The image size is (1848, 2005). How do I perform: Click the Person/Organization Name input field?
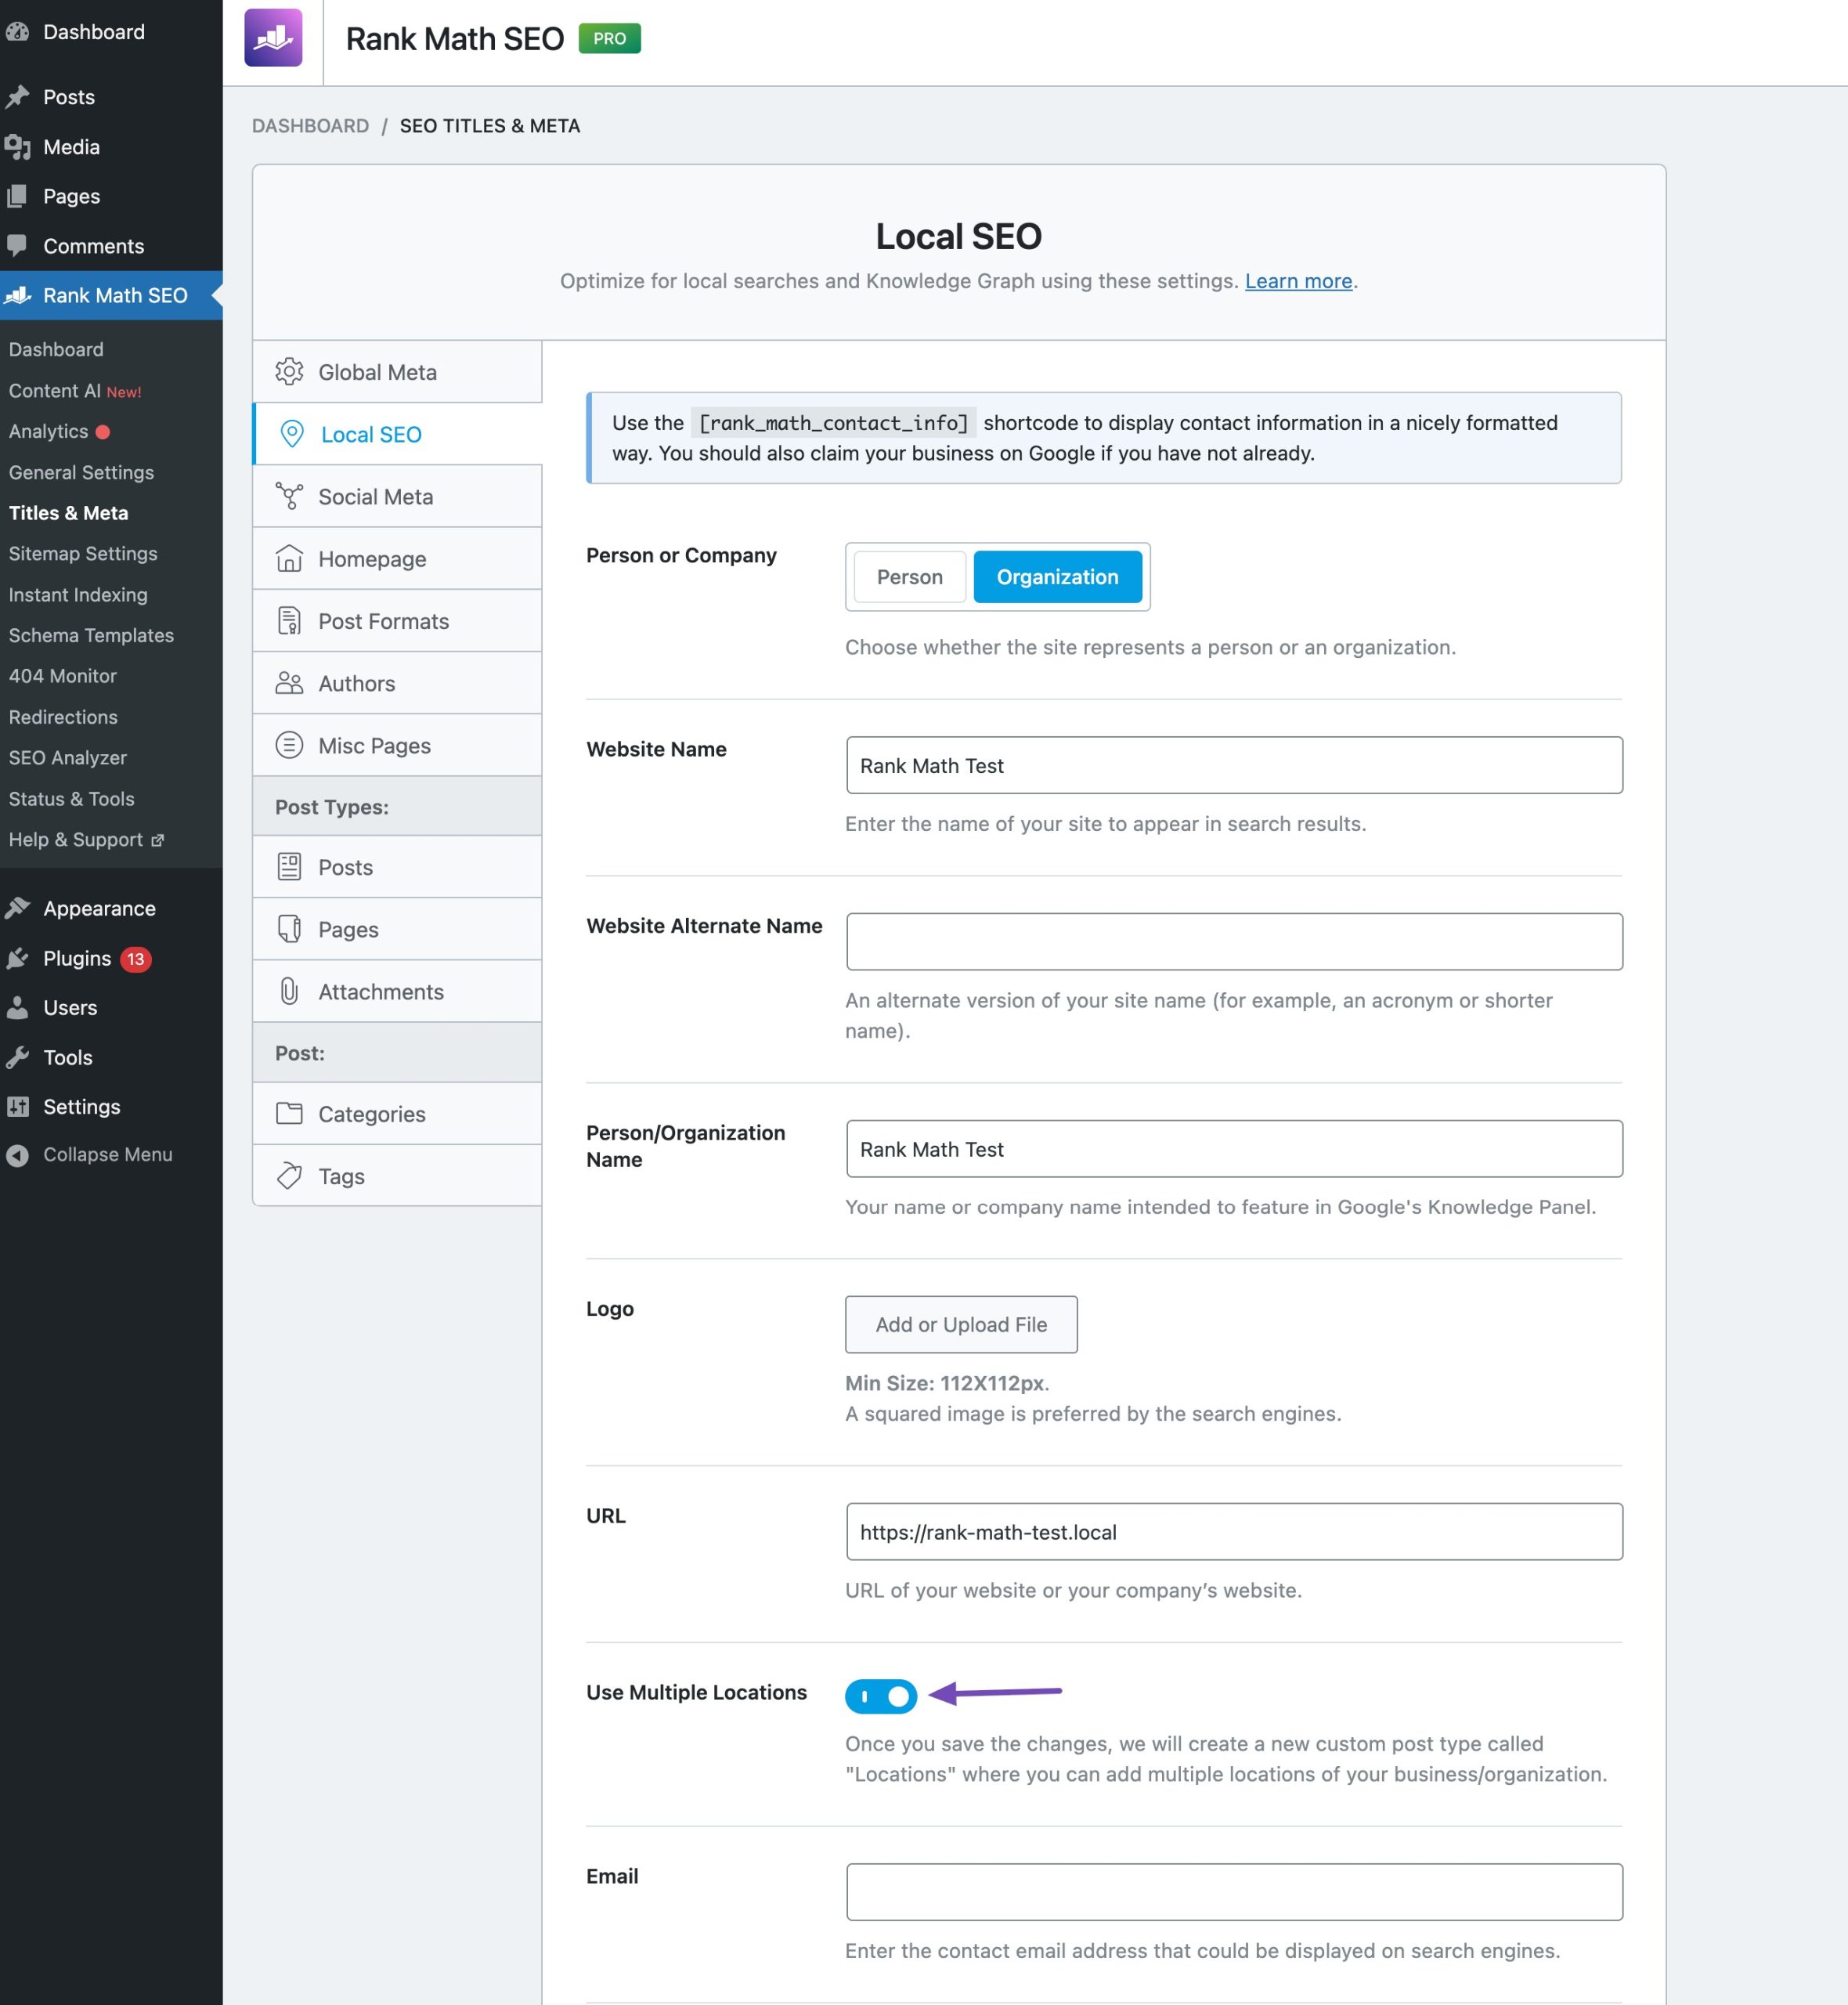(1234, 1149)
